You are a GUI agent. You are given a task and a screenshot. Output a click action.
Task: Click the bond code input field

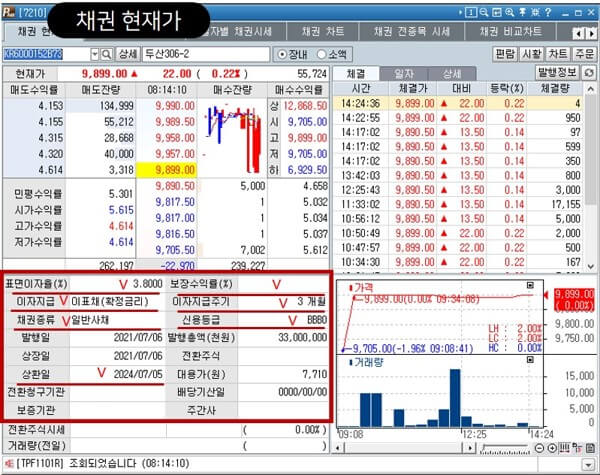pyautogui.click(x=47, y=54)
